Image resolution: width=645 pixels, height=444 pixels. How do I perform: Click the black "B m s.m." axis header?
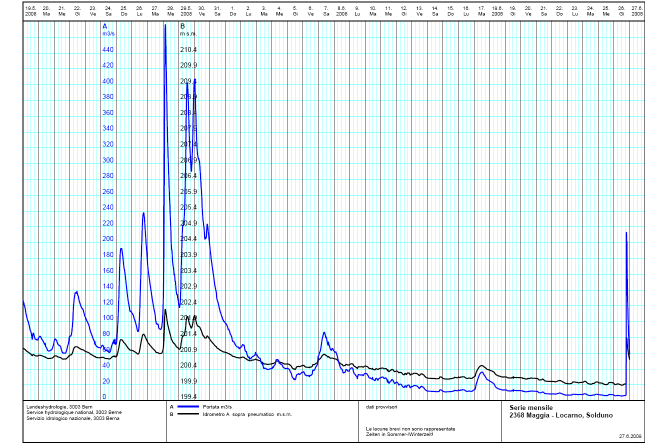[x=184, y=30]
